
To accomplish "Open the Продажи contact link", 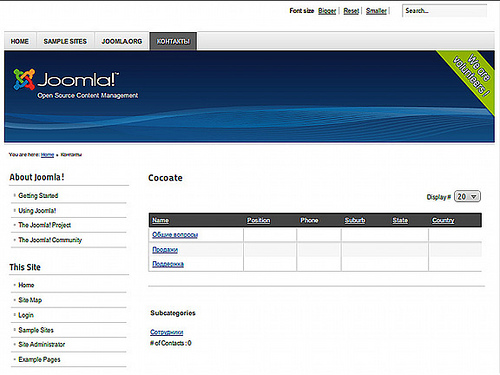I will click(x=165, y=250).
